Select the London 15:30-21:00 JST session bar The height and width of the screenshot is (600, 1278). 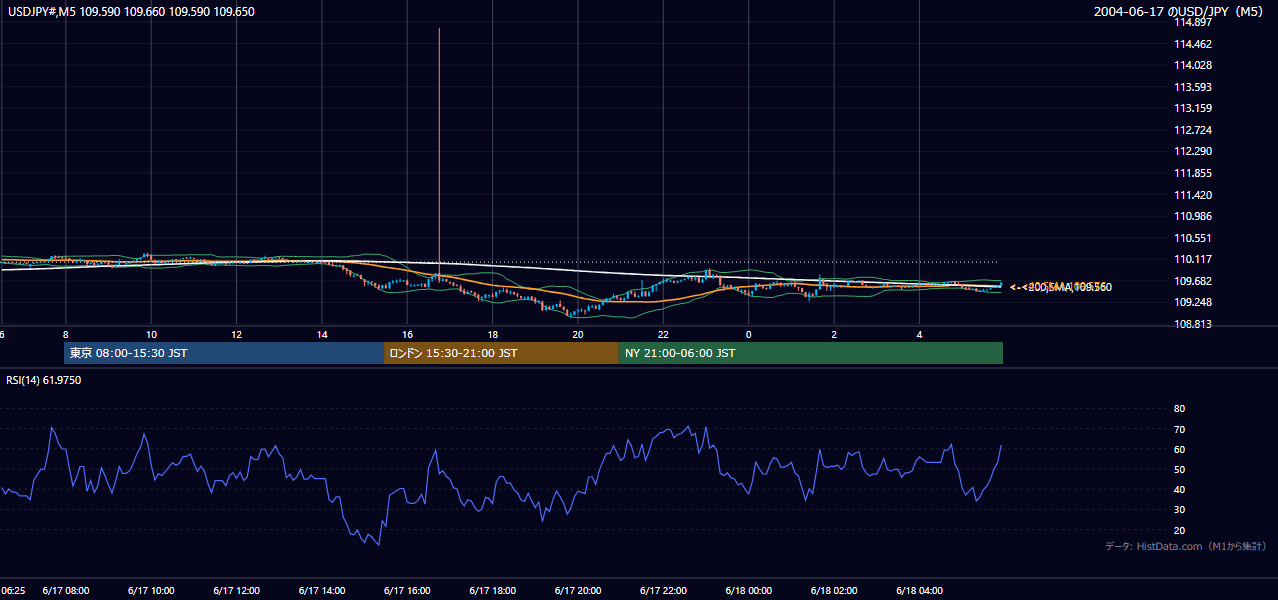point(501,353)
